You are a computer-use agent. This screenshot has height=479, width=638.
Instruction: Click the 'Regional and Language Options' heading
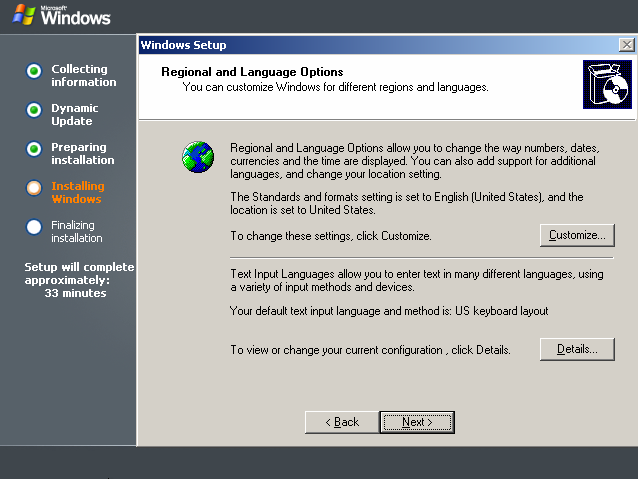(x=252, y=72)
